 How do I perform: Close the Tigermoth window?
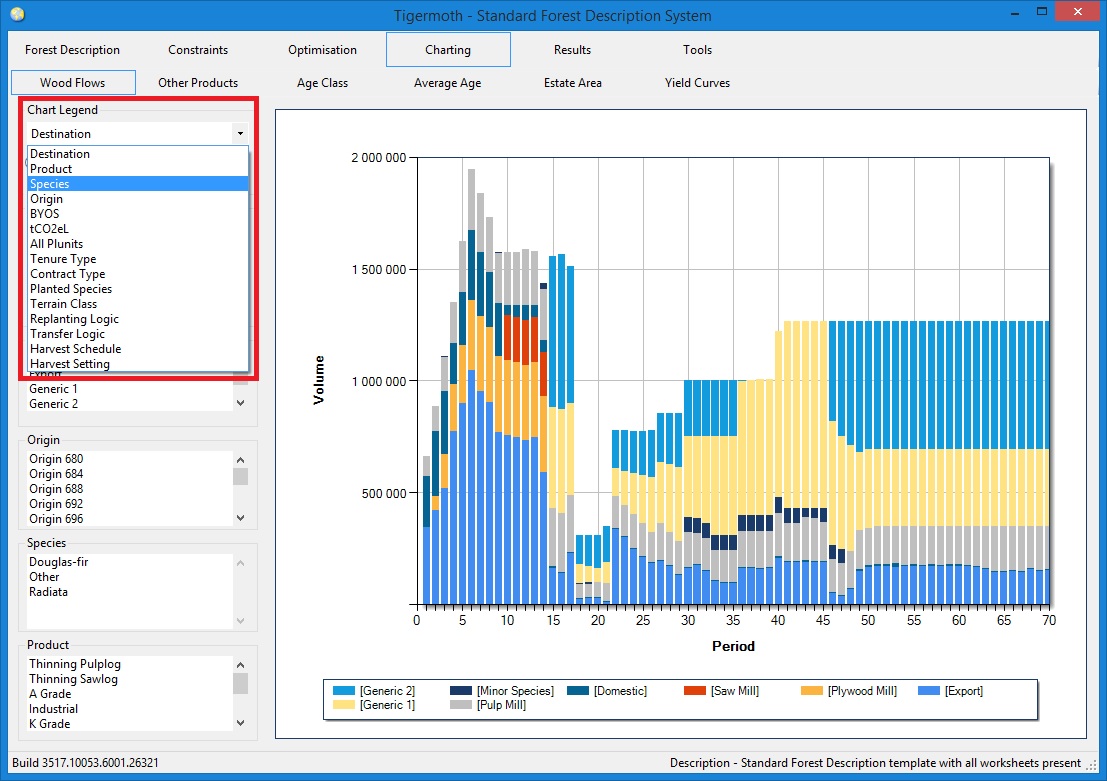pyautogui.click(x=1077, y=11)
